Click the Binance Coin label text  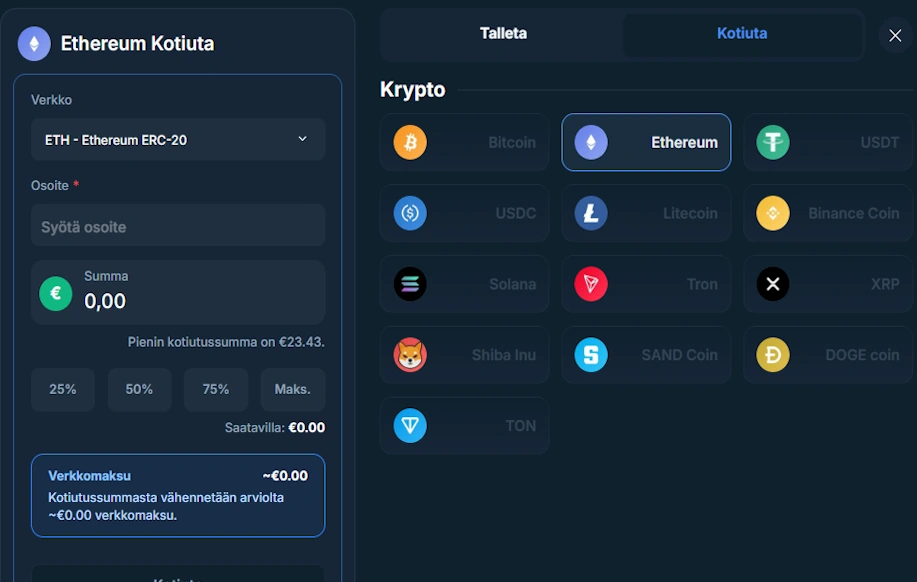click(854, 213)
